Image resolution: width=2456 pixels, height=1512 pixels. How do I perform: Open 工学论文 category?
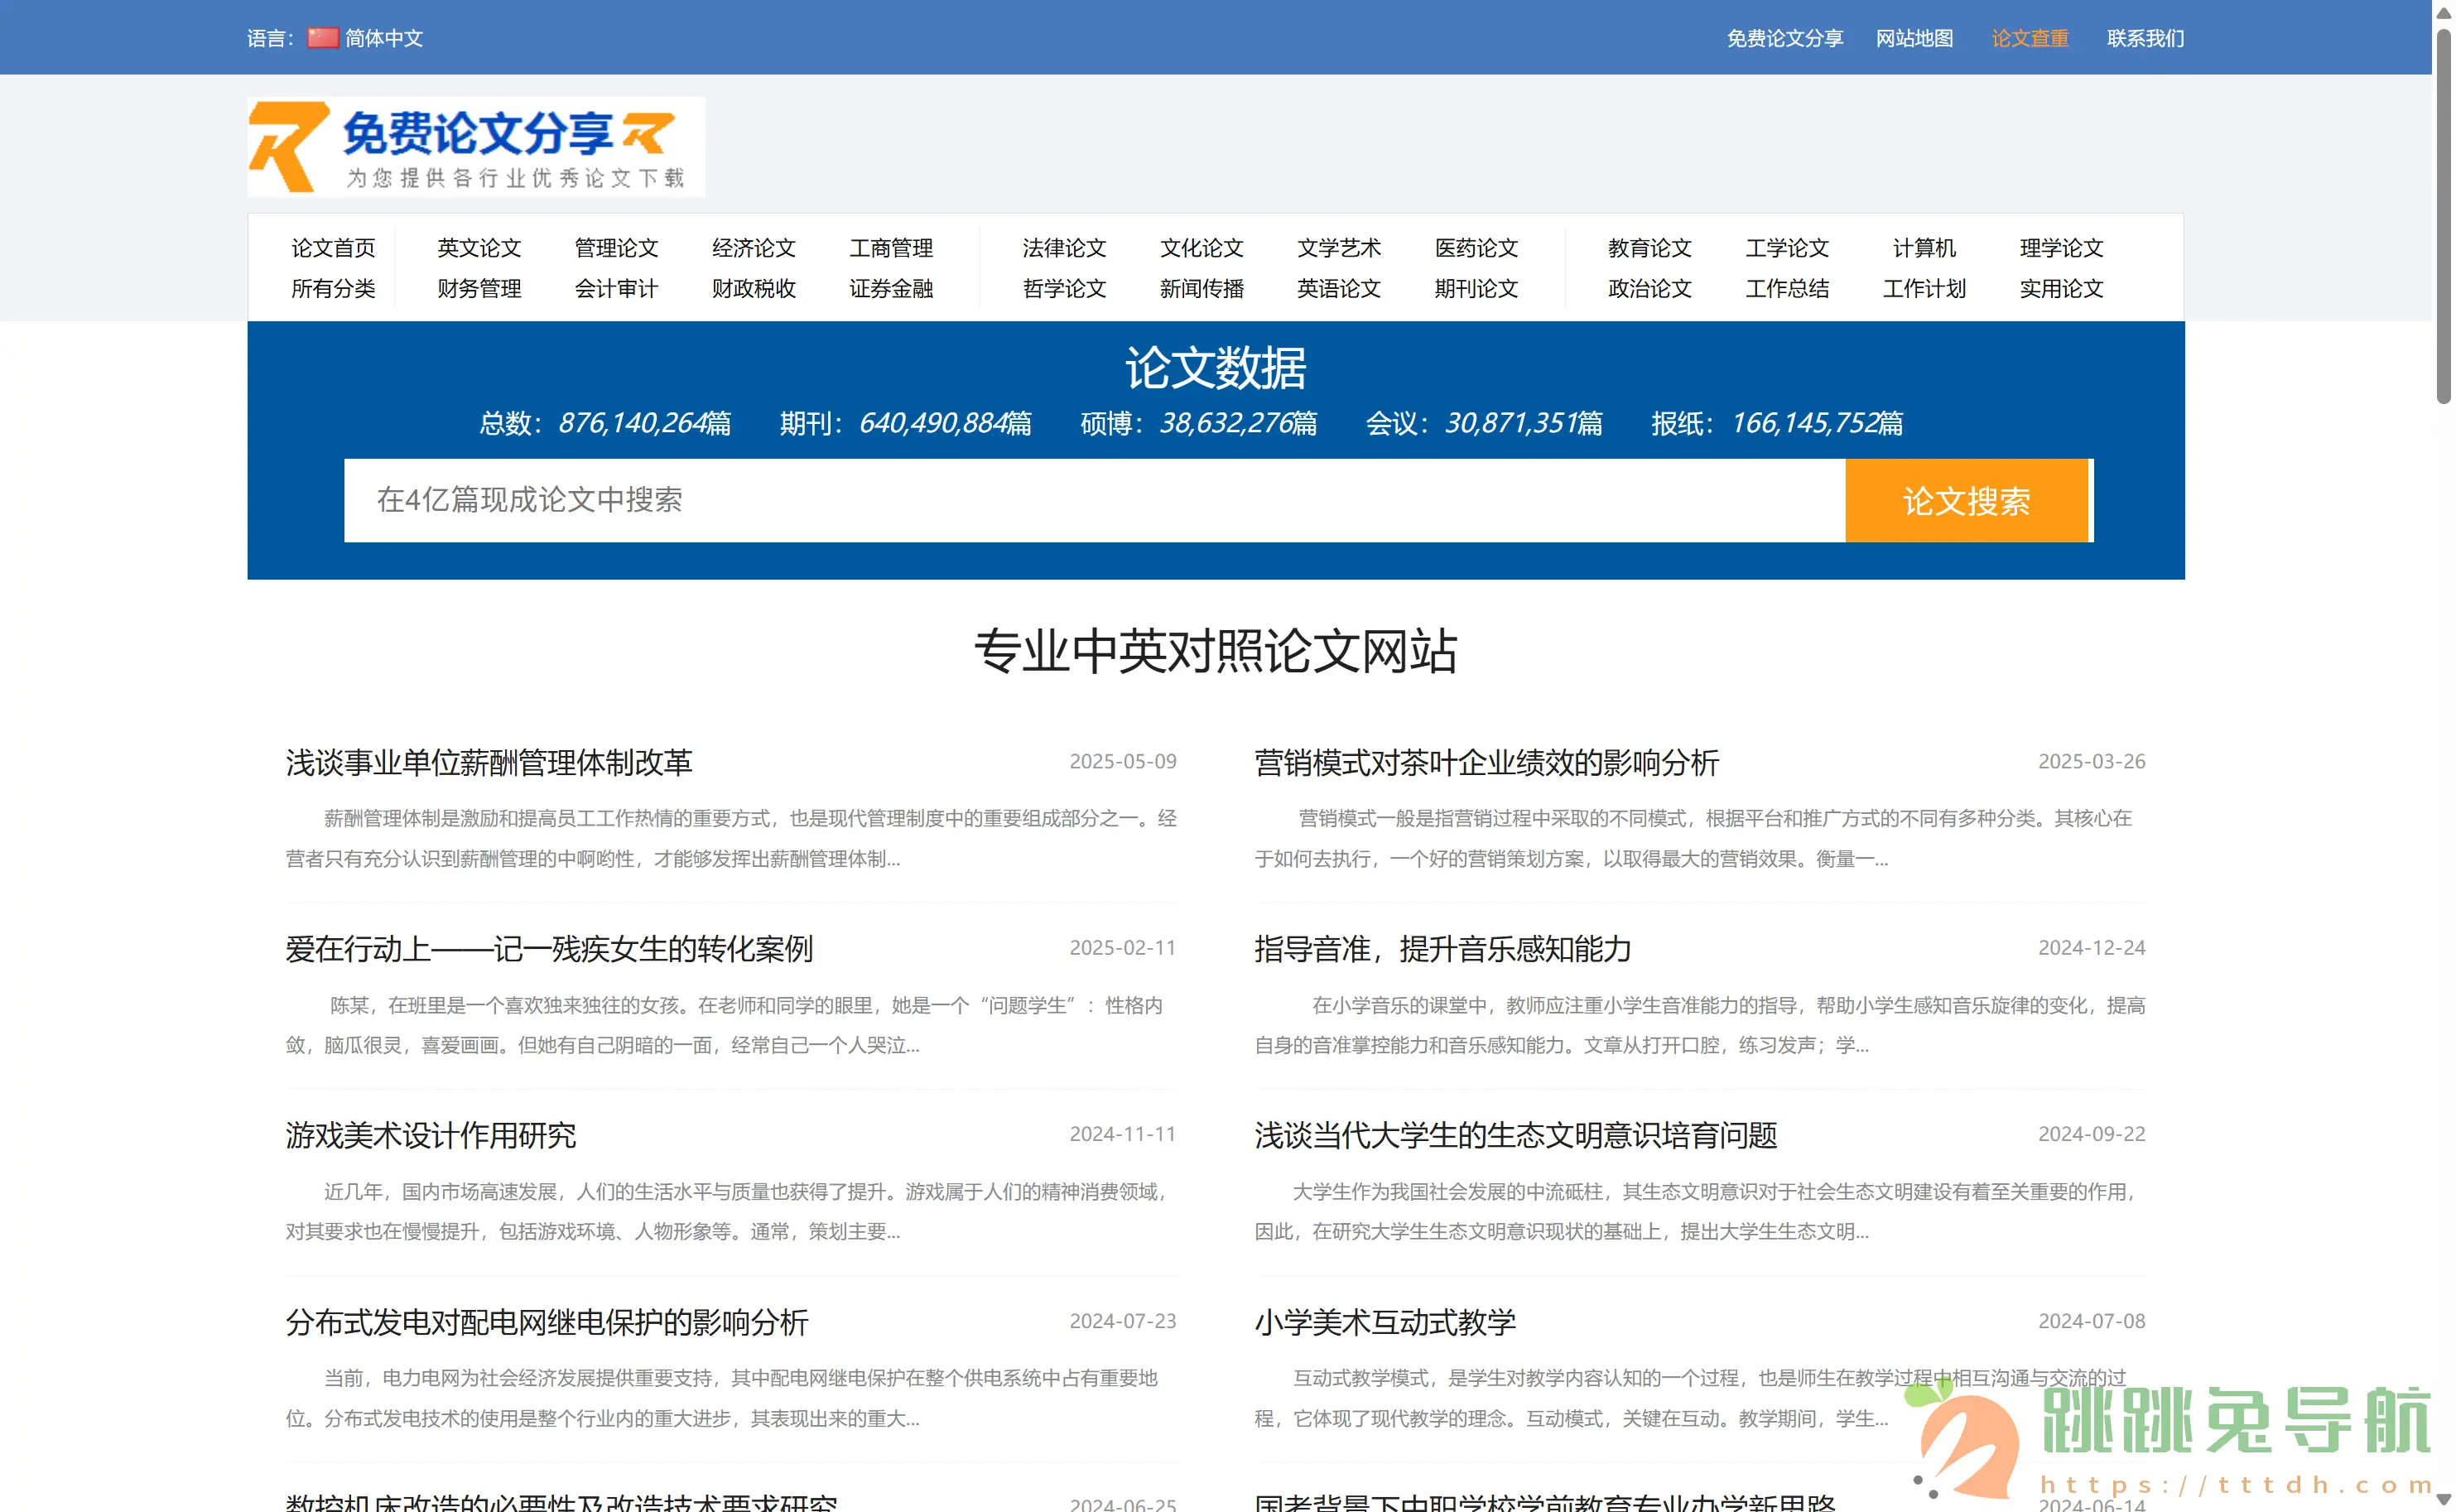[1787, 247]
